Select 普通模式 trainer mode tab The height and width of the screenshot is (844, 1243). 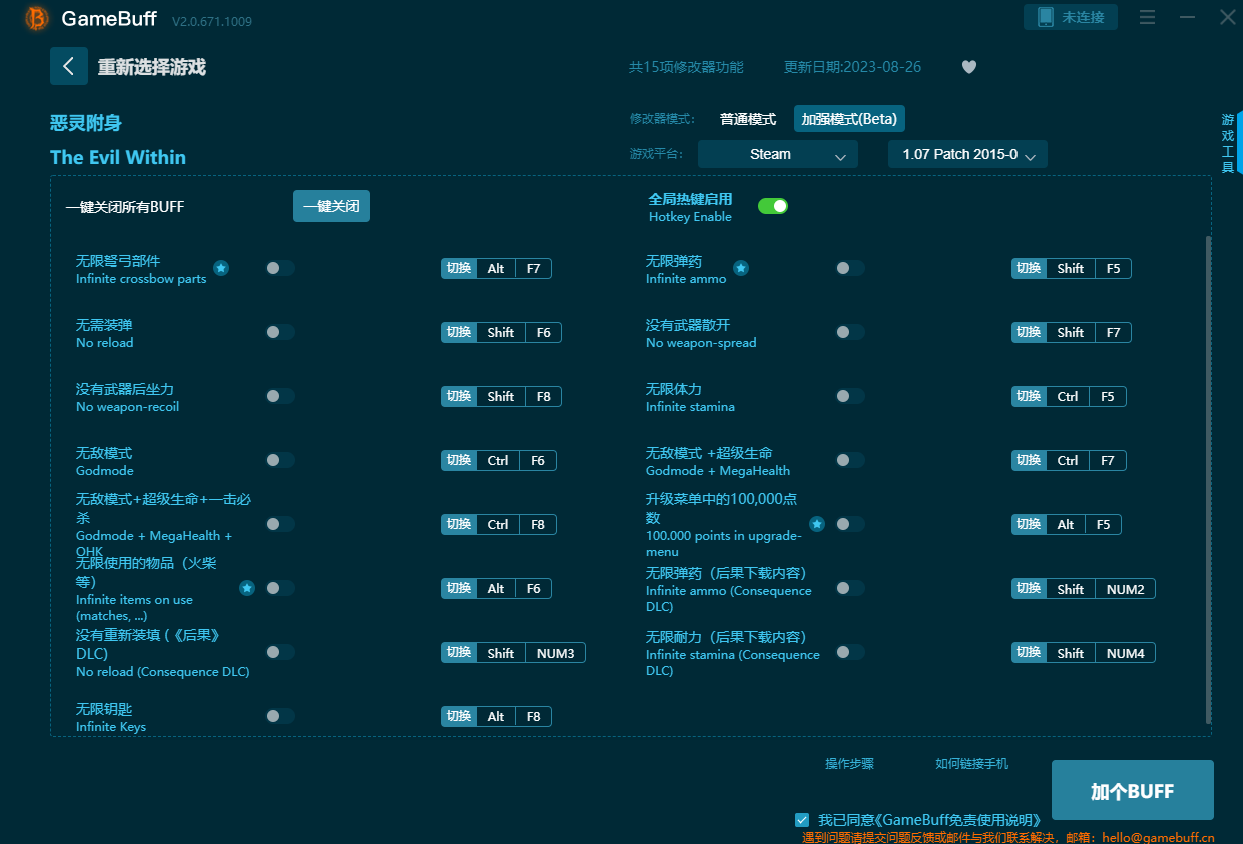tap(748, 119)
